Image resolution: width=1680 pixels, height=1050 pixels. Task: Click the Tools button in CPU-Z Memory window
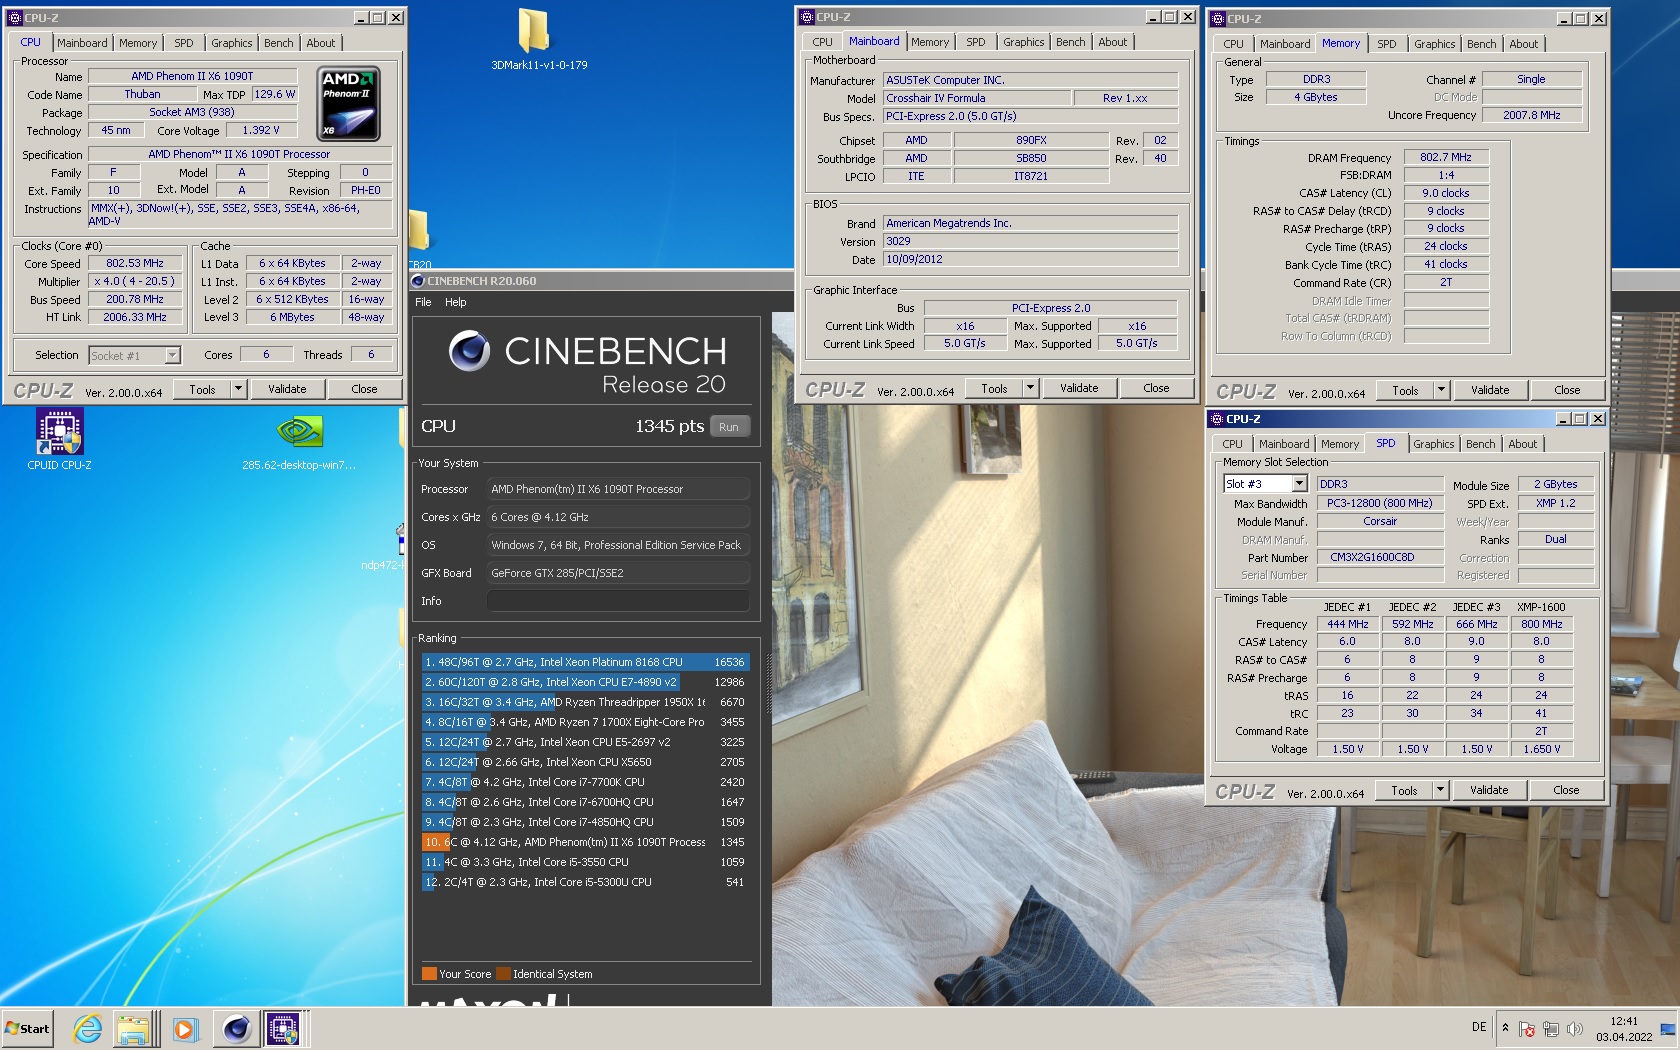tap(1405, 391)
